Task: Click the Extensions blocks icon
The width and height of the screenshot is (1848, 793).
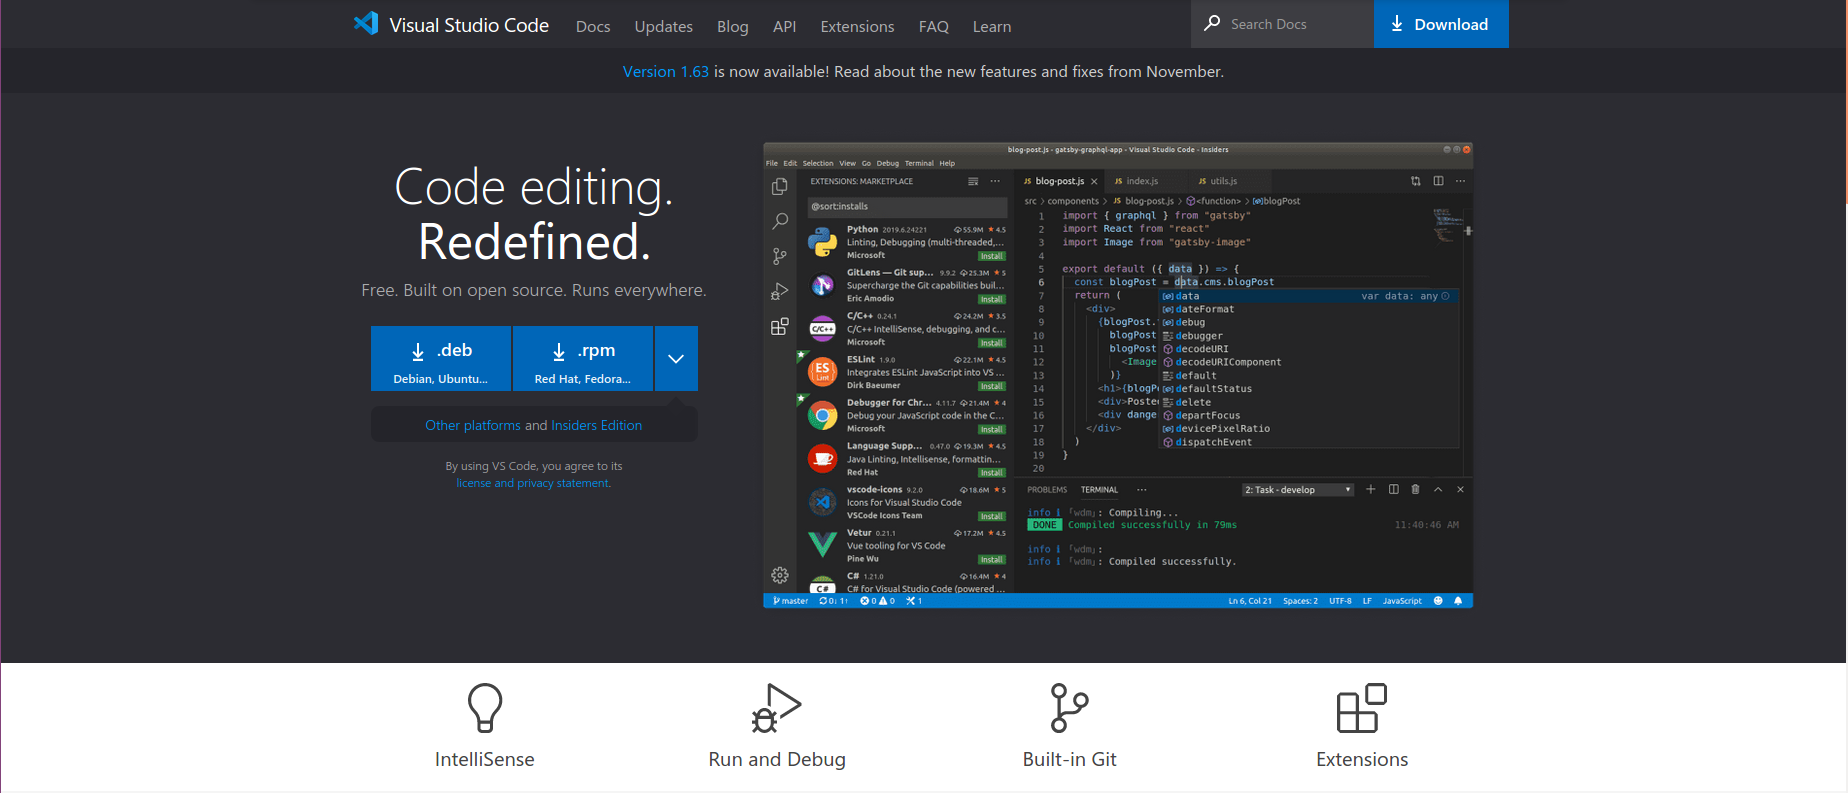Action: (1362, 708)
